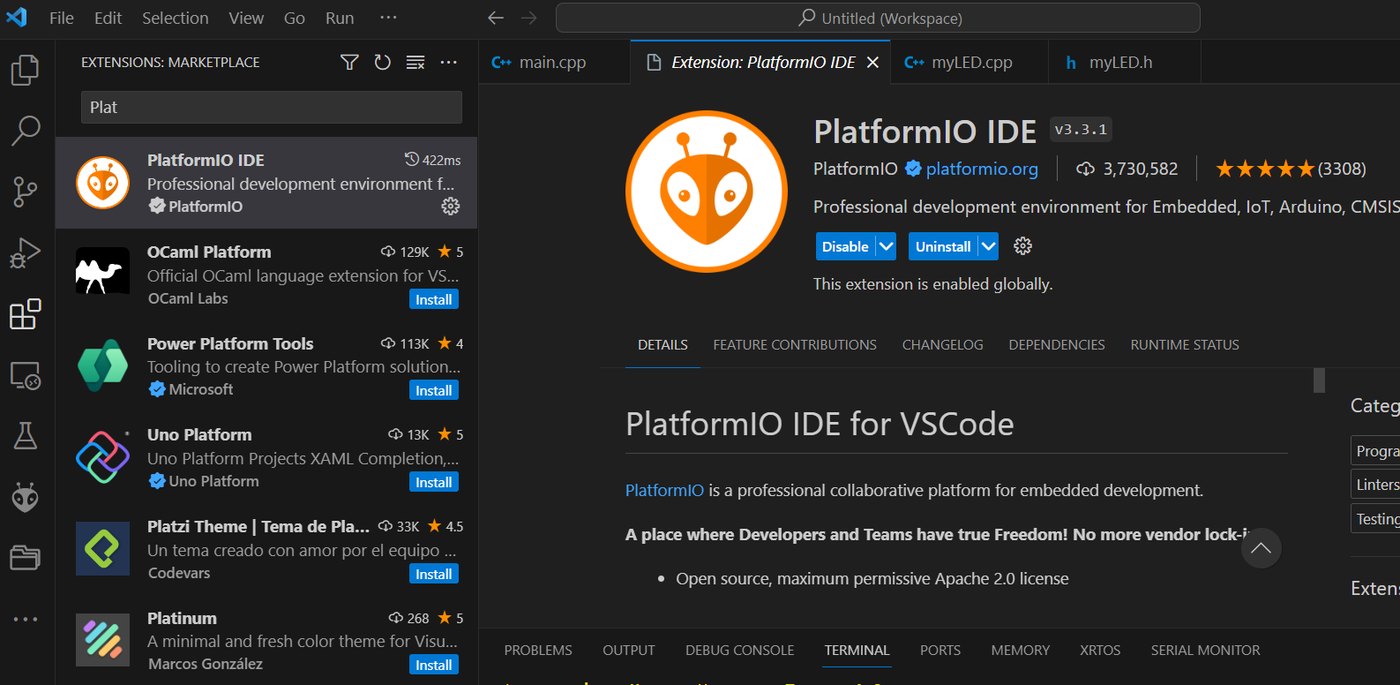The height and width of the screenshot is (685, 1400).
Task: Open the Run and Debug view
Action: (x=25, y=253)
